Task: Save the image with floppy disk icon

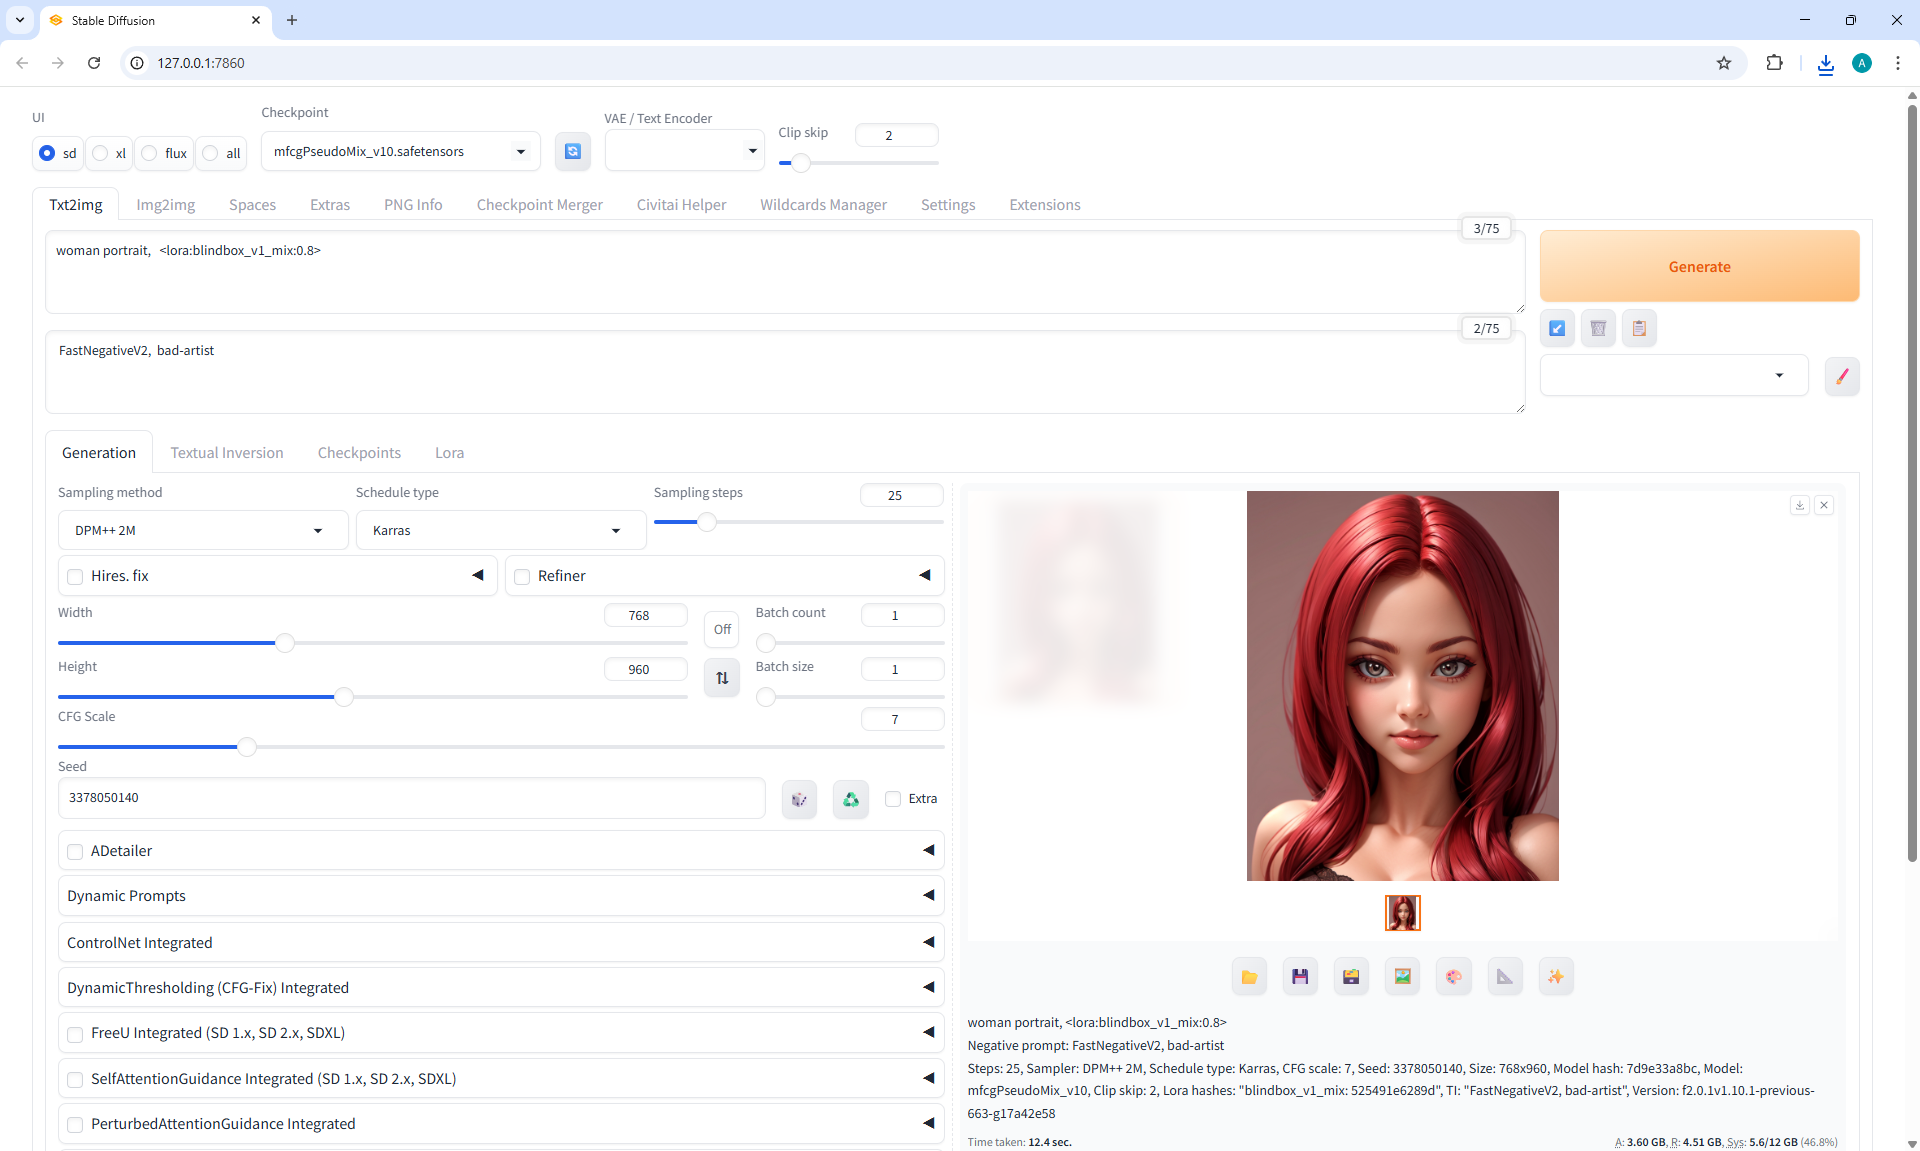Action: 1300,977
